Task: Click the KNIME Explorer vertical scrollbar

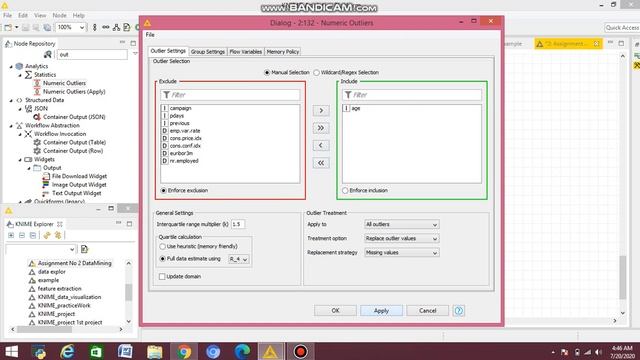Action: [x=129, y=292]
